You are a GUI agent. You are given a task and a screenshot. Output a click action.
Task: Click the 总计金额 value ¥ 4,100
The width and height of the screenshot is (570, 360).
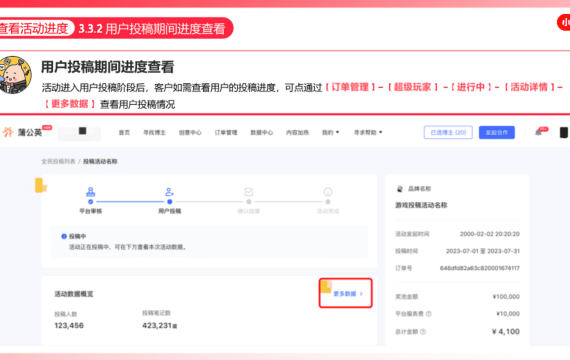(x=506, y=331)
